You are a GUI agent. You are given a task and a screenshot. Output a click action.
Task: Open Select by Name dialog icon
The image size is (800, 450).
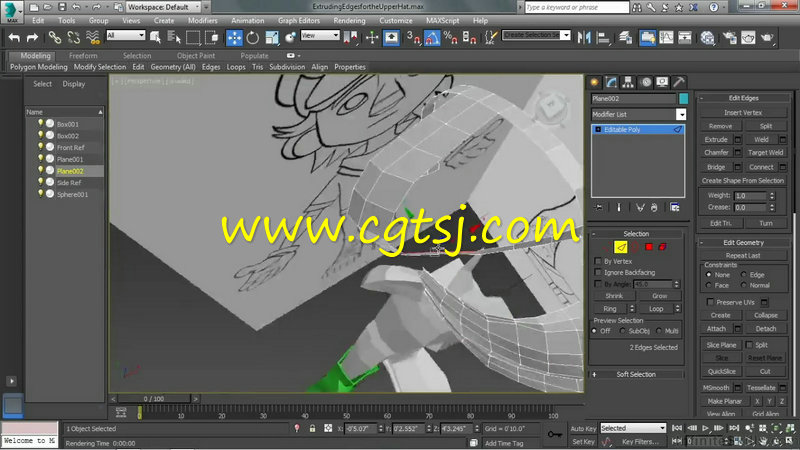tap(174, 37)
